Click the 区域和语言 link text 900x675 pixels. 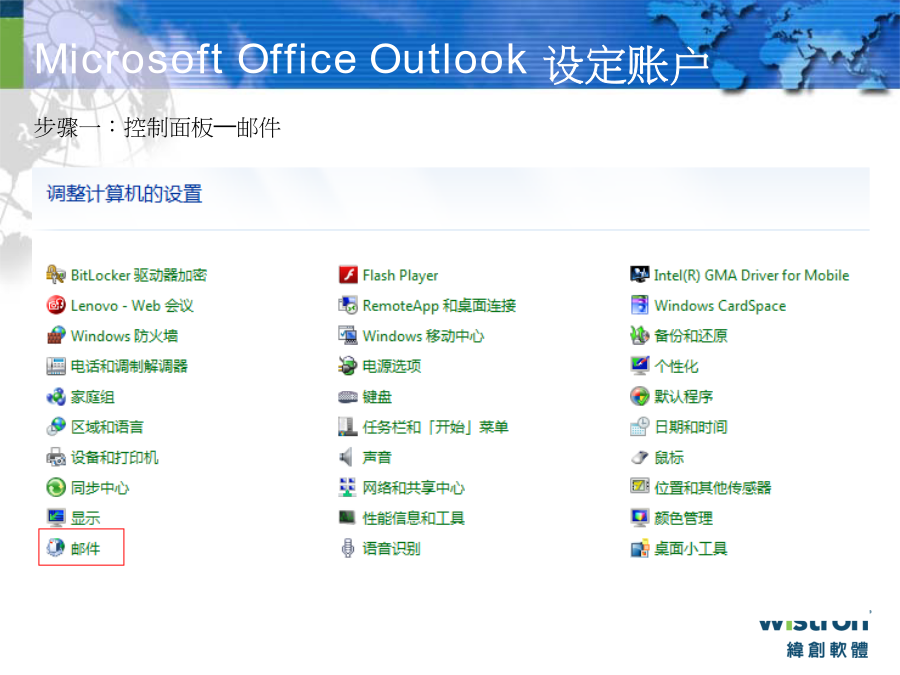[107, 427]
